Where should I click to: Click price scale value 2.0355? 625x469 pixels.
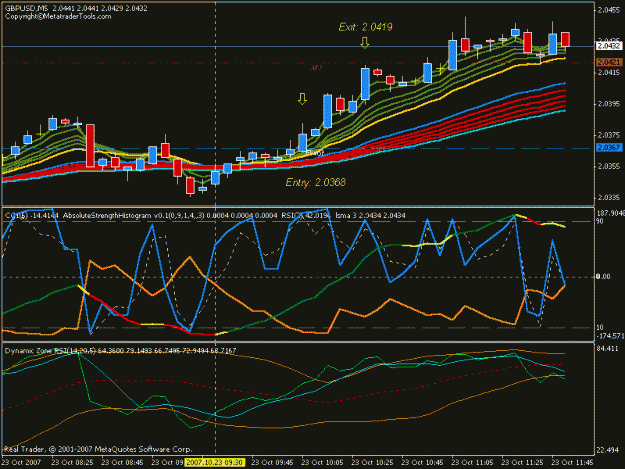(x=609, y=166)
